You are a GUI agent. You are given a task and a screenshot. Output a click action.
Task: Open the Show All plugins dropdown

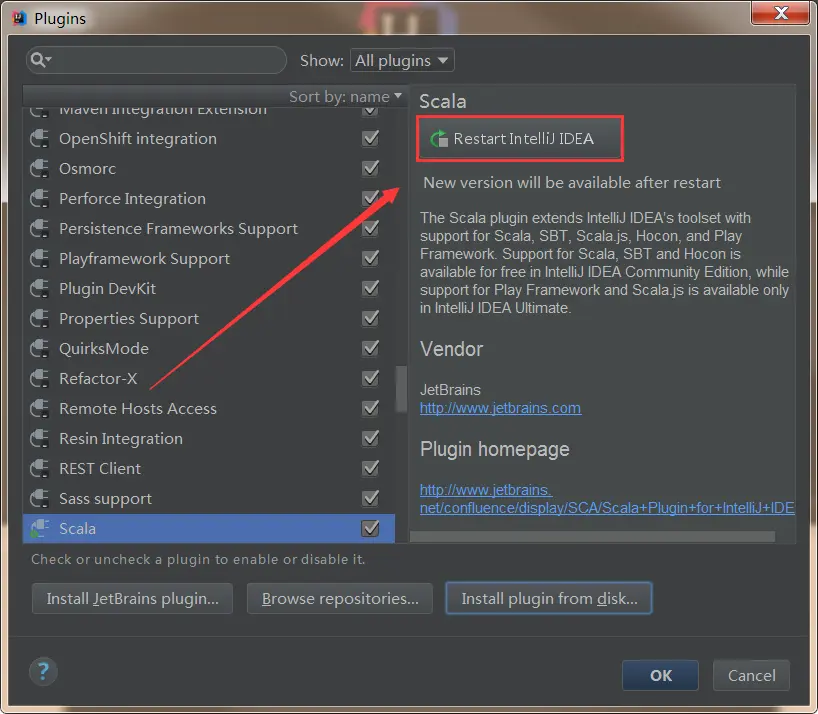[x=402, y=60]
